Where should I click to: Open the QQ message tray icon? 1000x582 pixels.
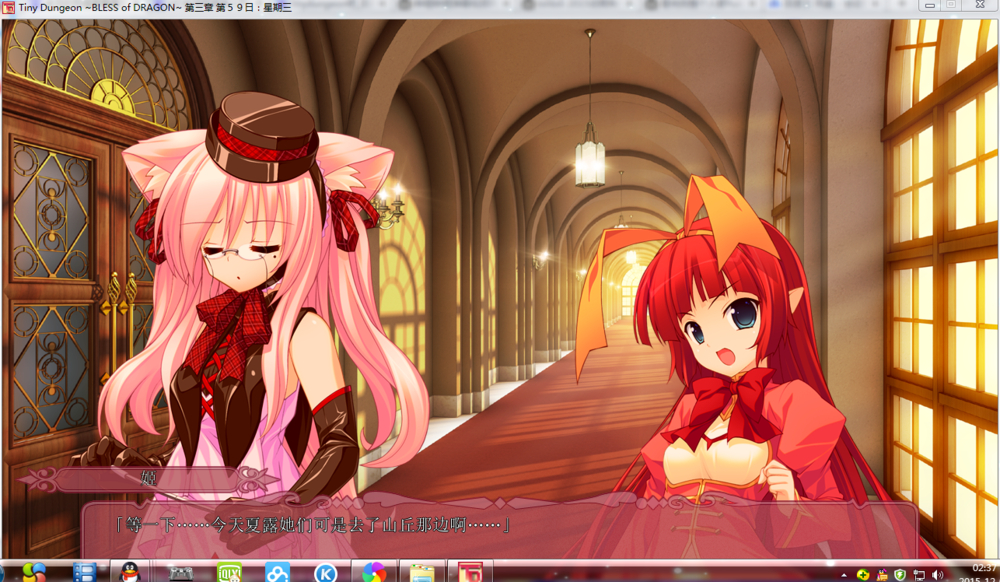tap(882, 575)
